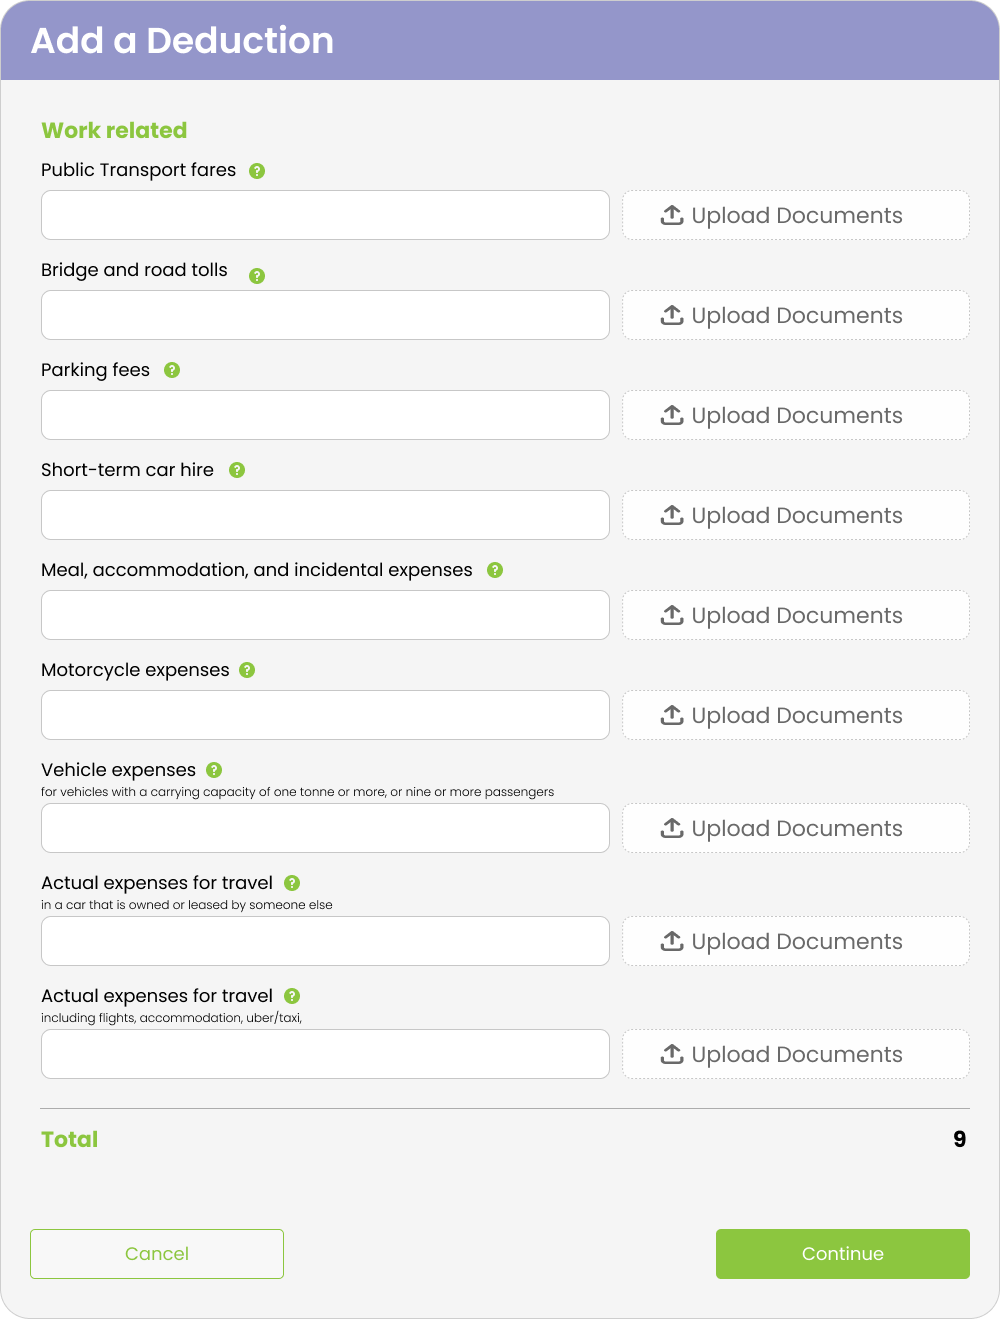This screenshot has height=1319, width=1000.
Task: Click the Meal, accommodation, incidental expenses field
Action: tap(325, 615)
